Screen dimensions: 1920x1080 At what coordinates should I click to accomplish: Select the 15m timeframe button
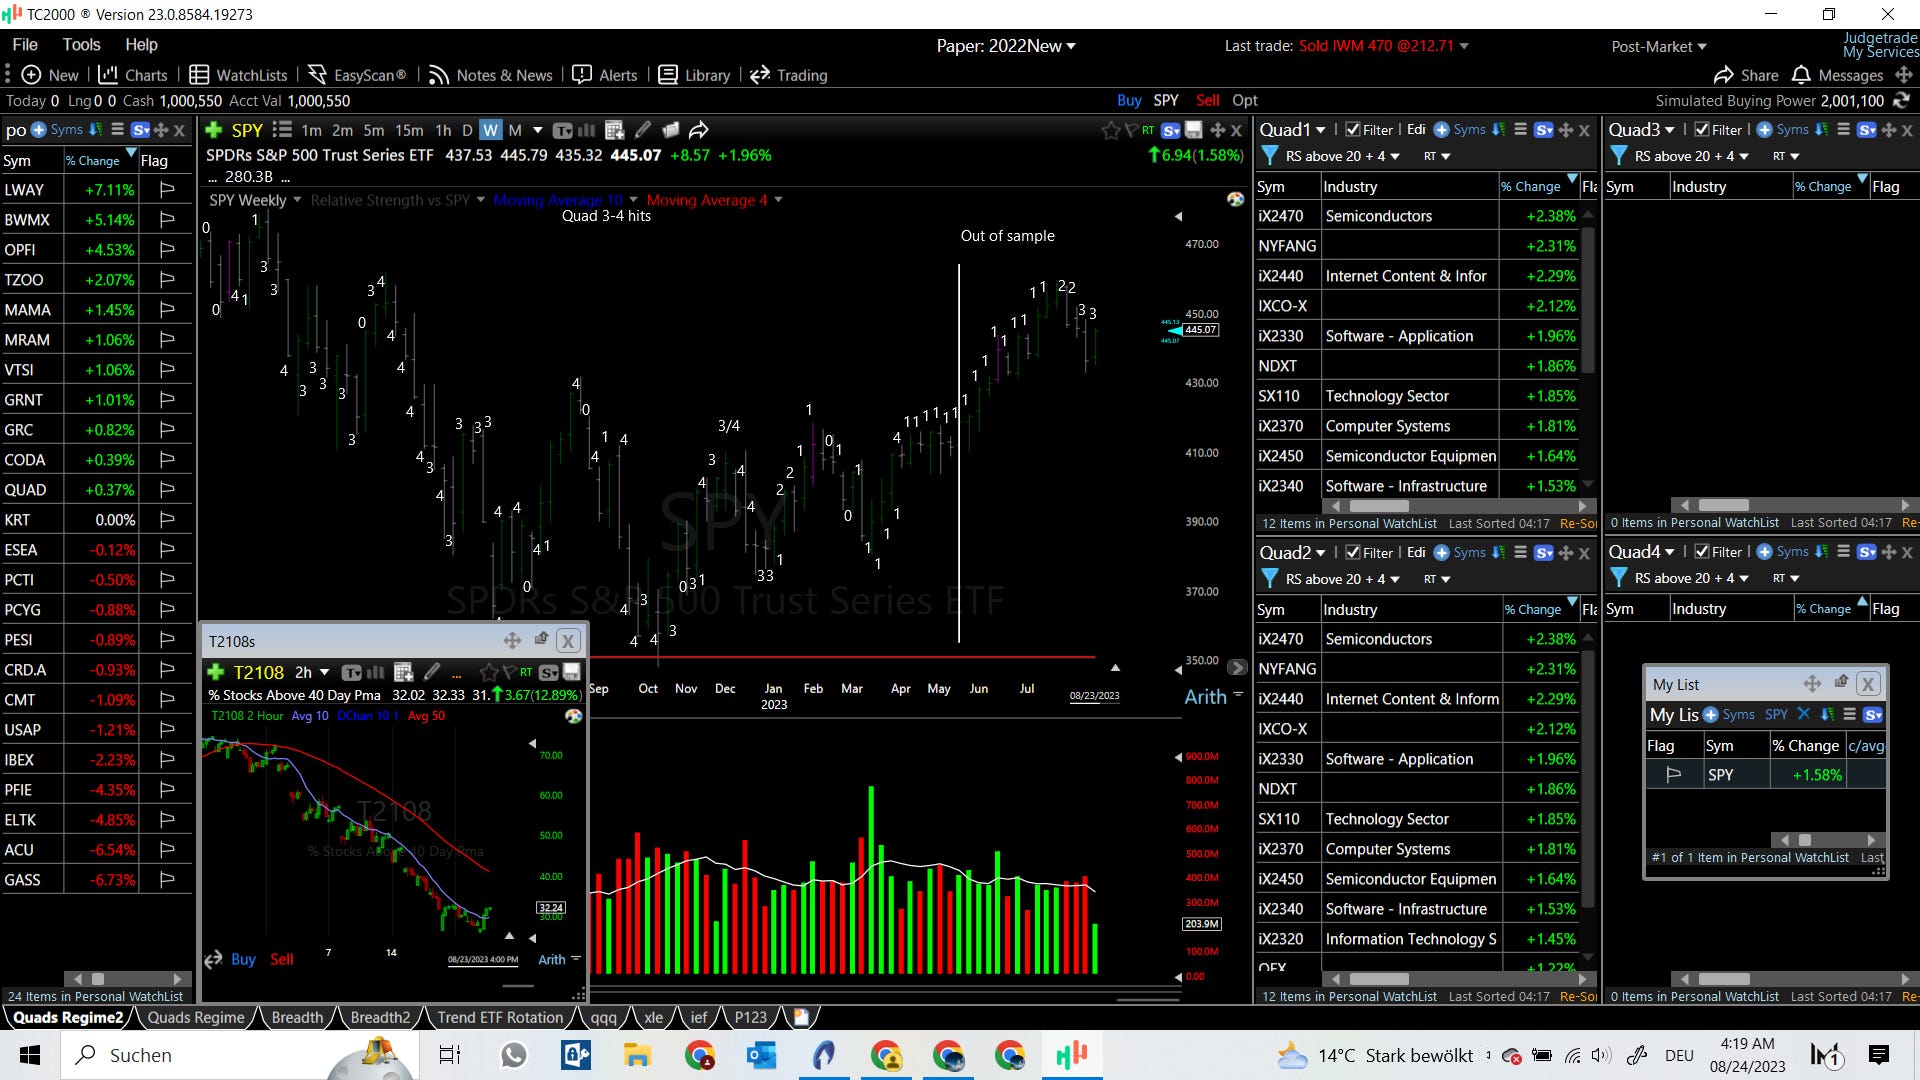[409, 130]
